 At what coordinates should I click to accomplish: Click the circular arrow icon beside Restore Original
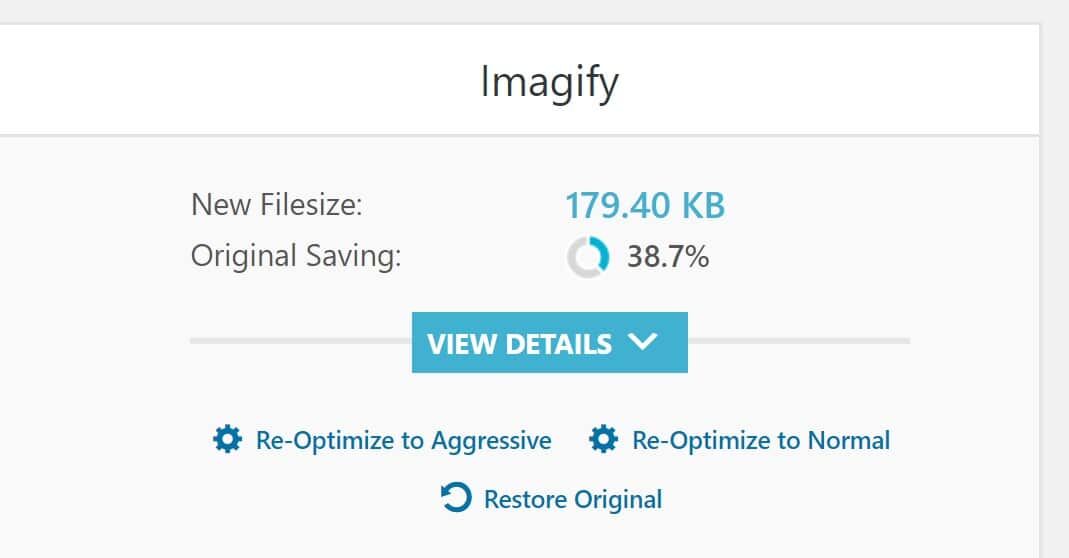tap(456, 498)
